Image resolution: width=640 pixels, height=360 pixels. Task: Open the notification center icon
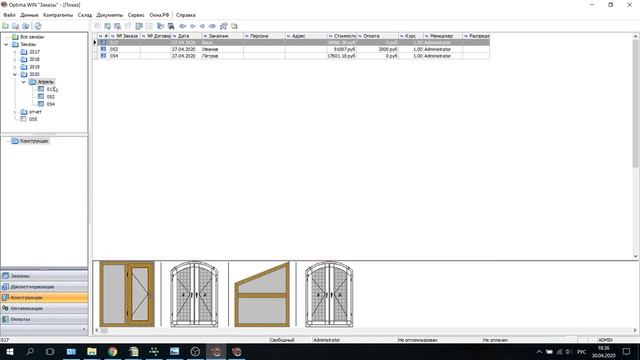pyautogui.click(x=627, y=351)
